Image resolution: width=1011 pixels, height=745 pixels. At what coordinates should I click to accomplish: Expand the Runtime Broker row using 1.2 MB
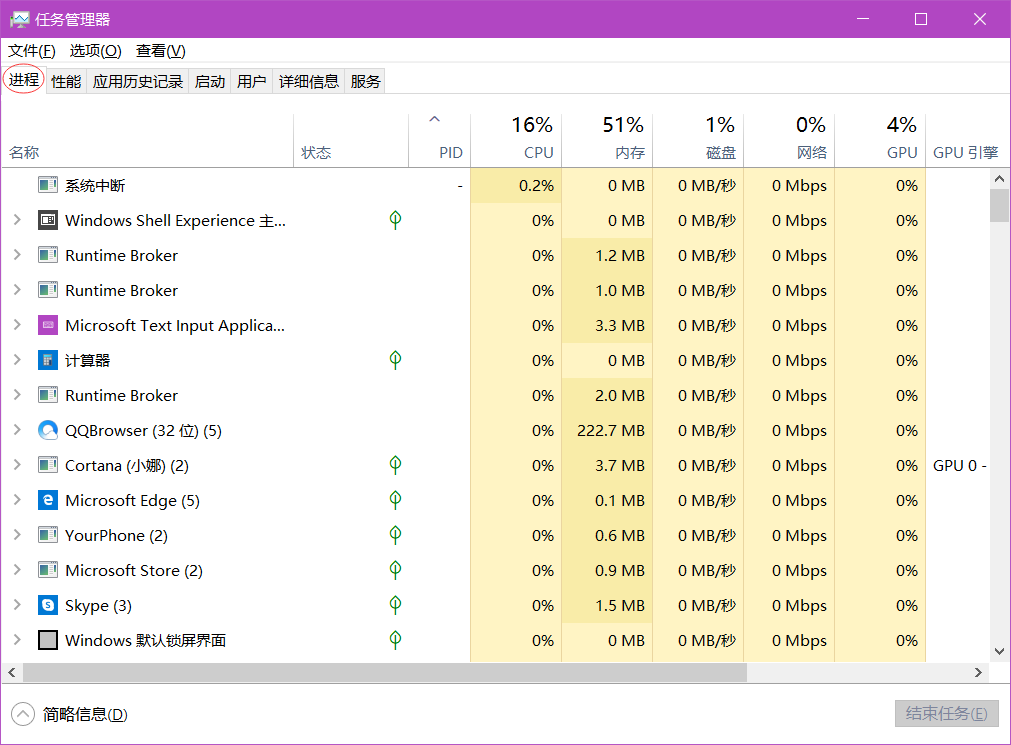click(x=17, y=255)
